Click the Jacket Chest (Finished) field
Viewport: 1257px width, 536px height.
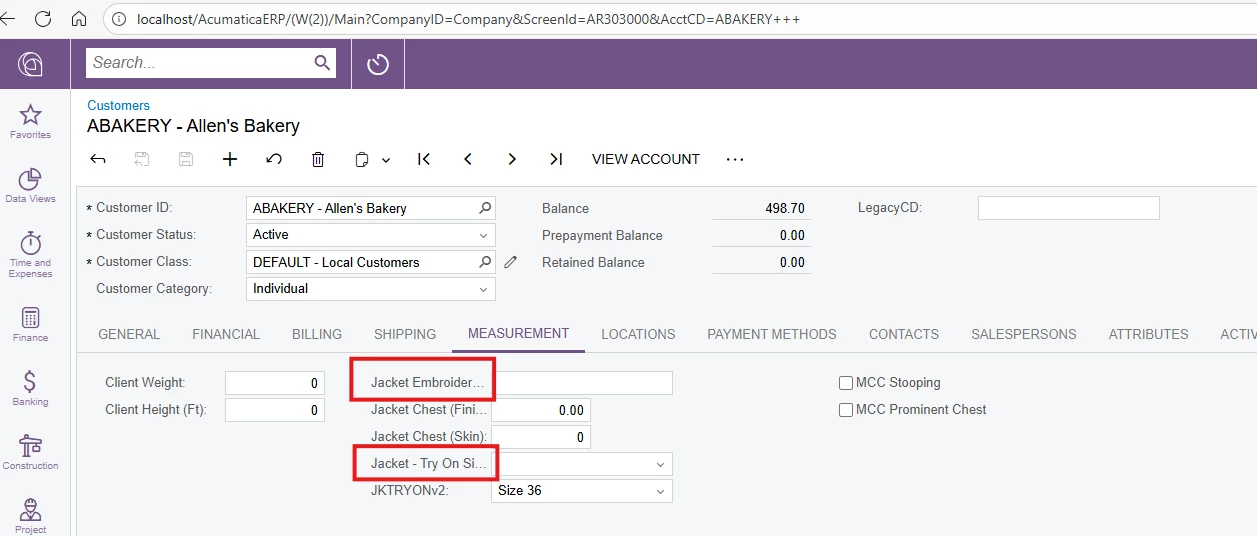(541, 410)
